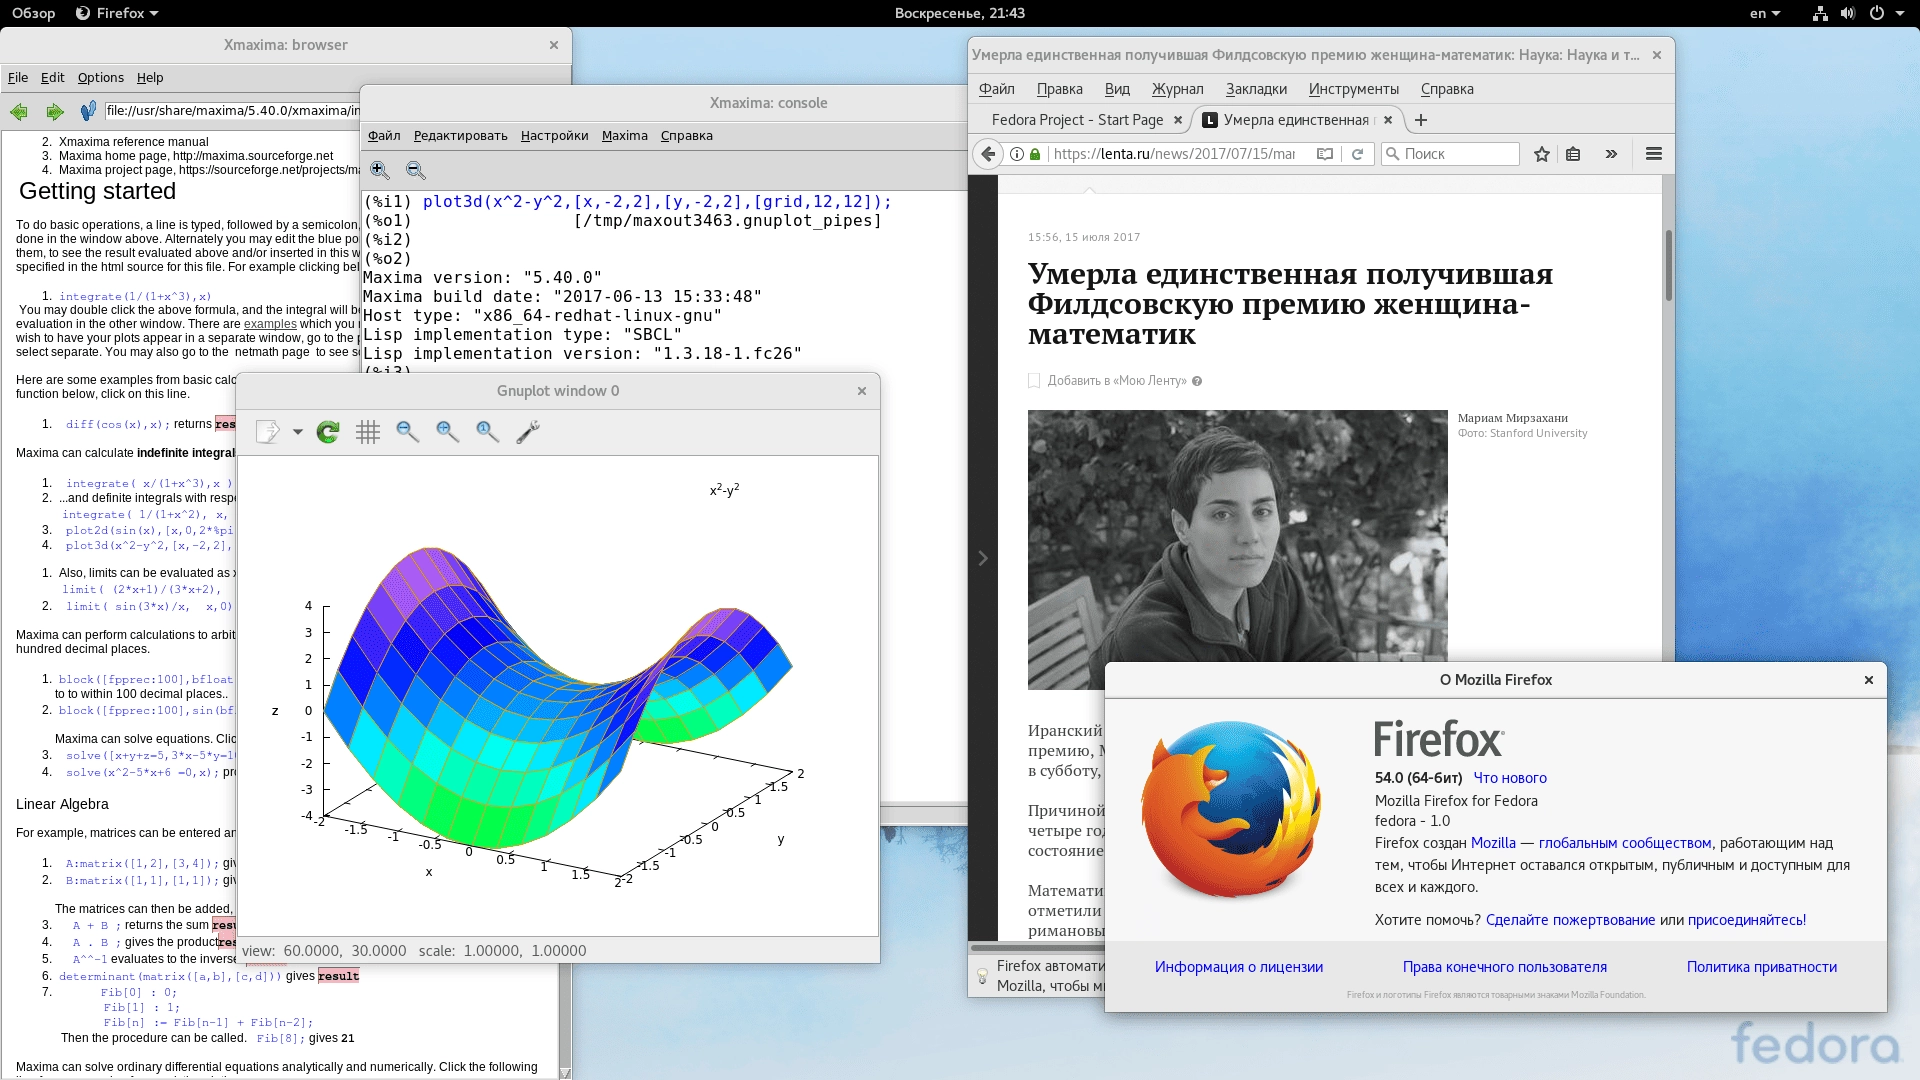The width and height of the screenshot is (1920, 1080).
Task: Click back arrow in Xmaxima browser
Action: coord(18,111)
